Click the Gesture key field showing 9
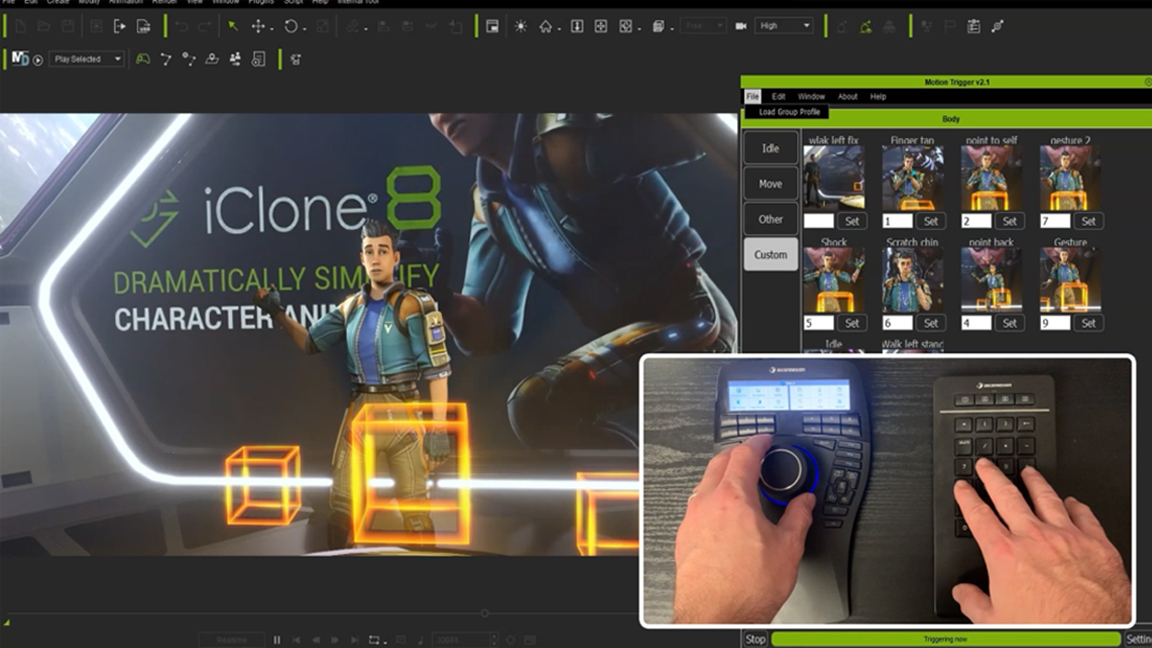Screen dimensions: 1152x648 click(x=1055, y=323)
